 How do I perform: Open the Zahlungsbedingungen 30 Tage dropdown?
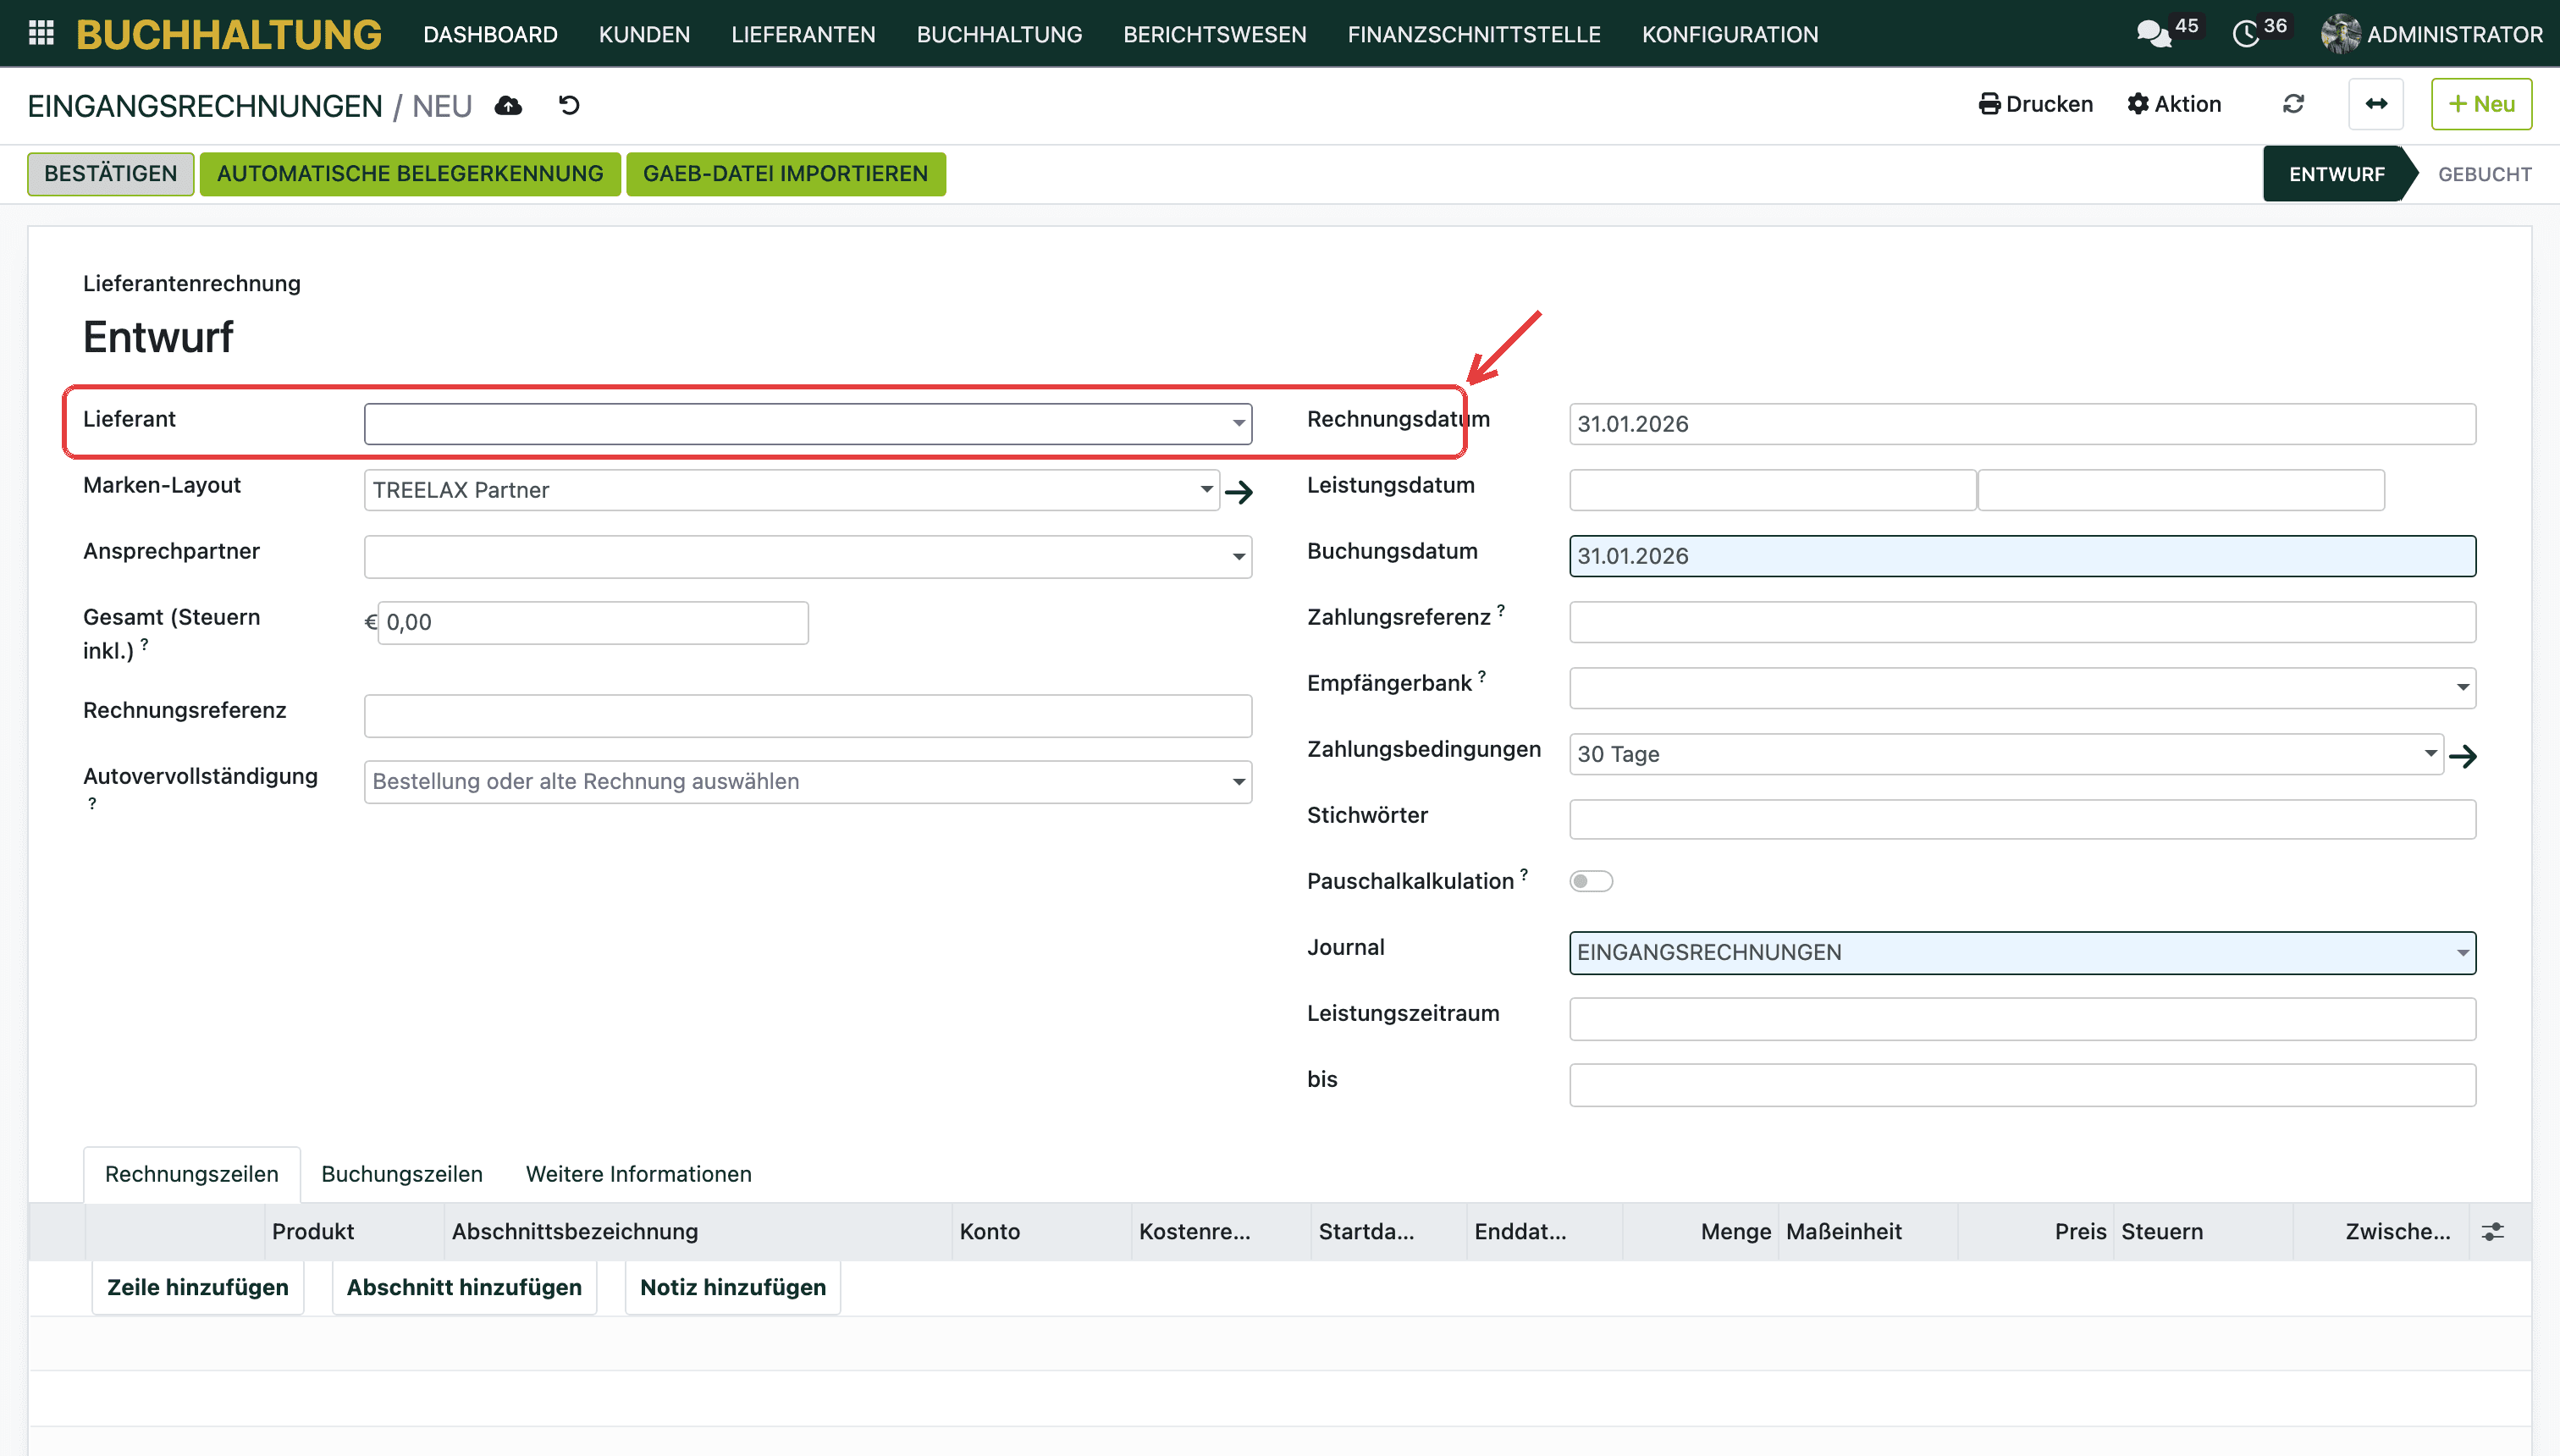[2430, 754]
